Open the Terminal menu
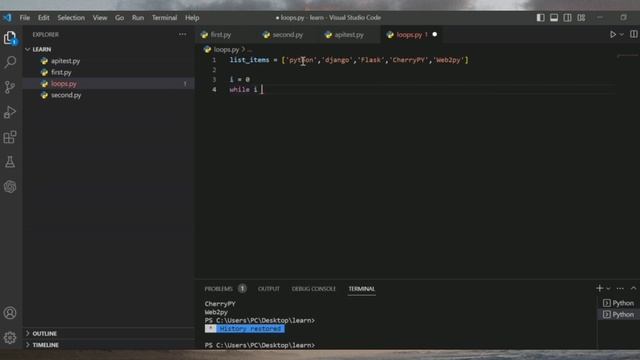The width and height of the screenshot is (640, 360). pyautogui.click(x=164, y=18)
